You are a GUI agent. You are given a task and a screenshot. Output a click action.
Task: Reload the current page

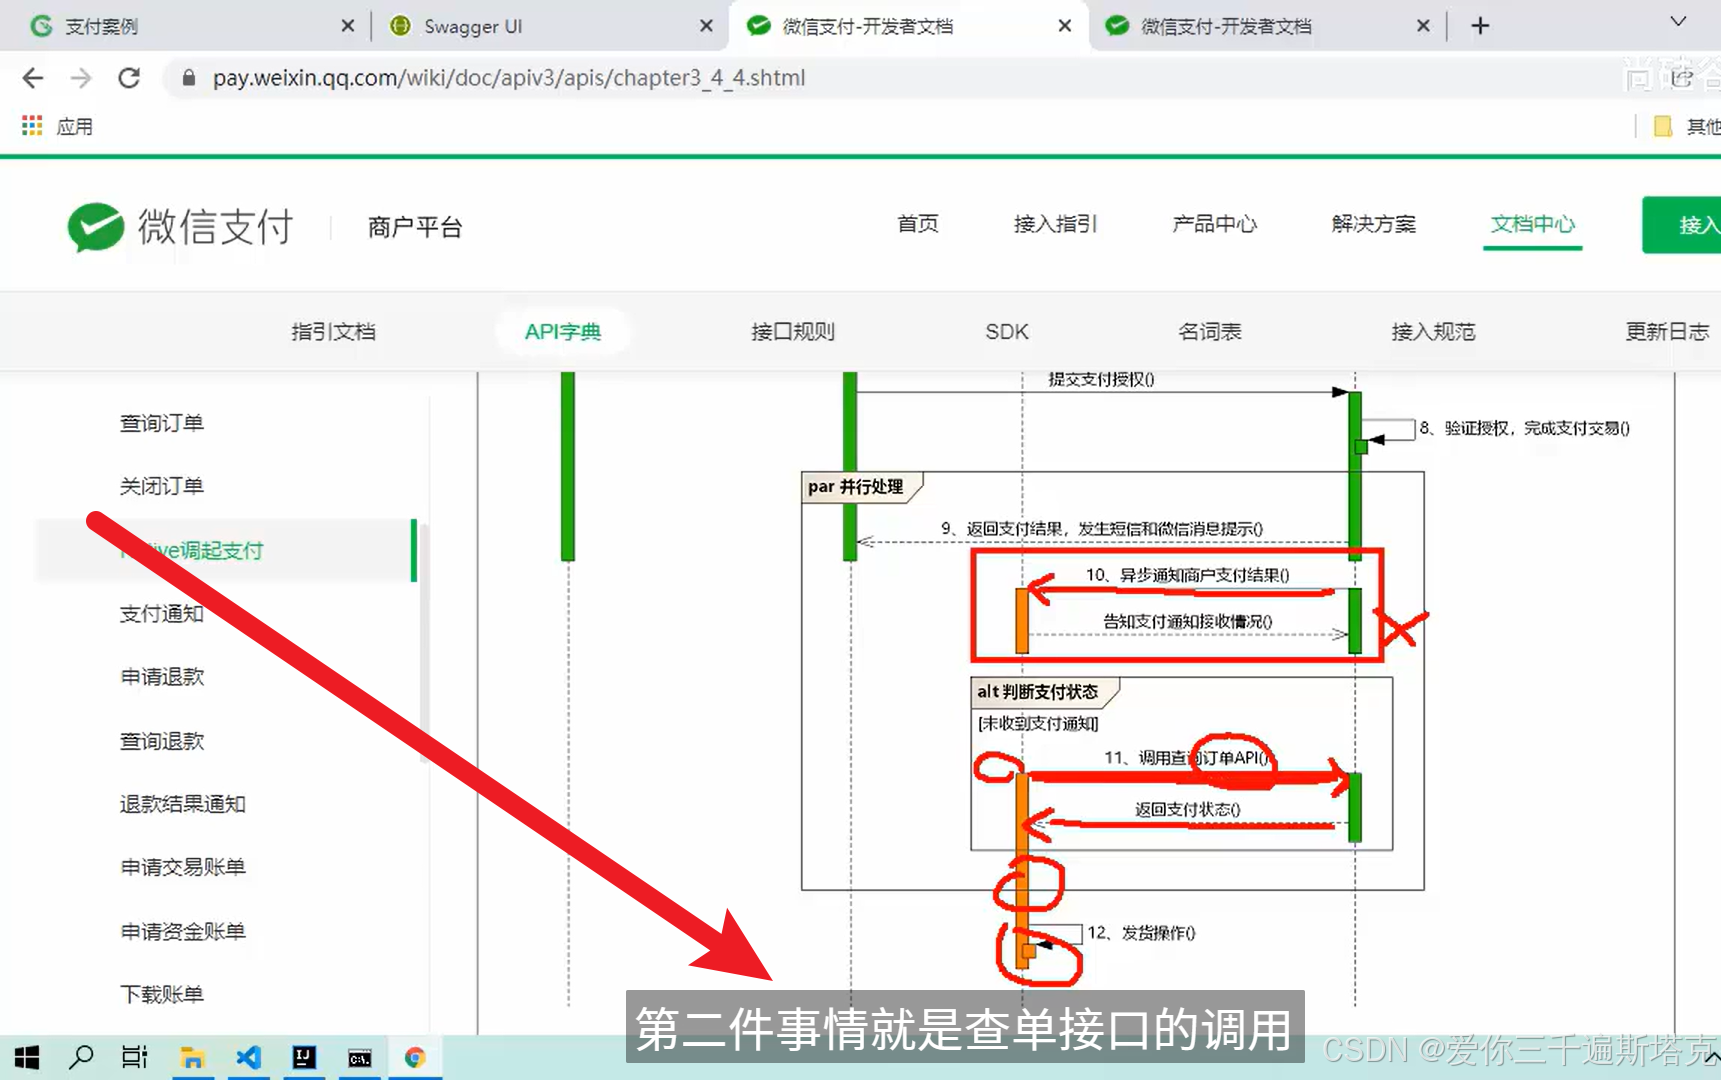pyautogui.click(x=129, y=78)
